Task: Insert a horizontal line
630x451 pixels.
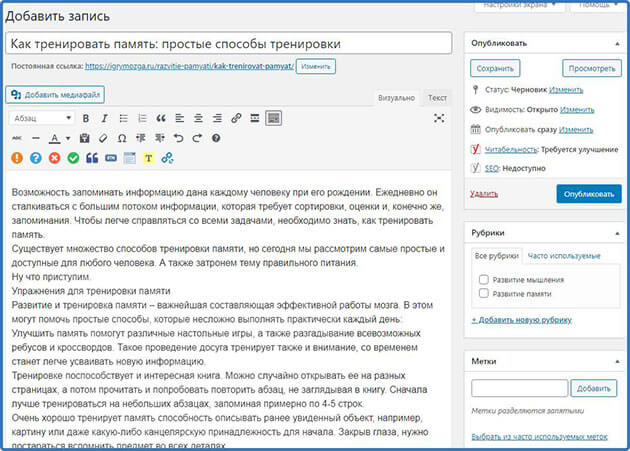Action: coord(36,138)
